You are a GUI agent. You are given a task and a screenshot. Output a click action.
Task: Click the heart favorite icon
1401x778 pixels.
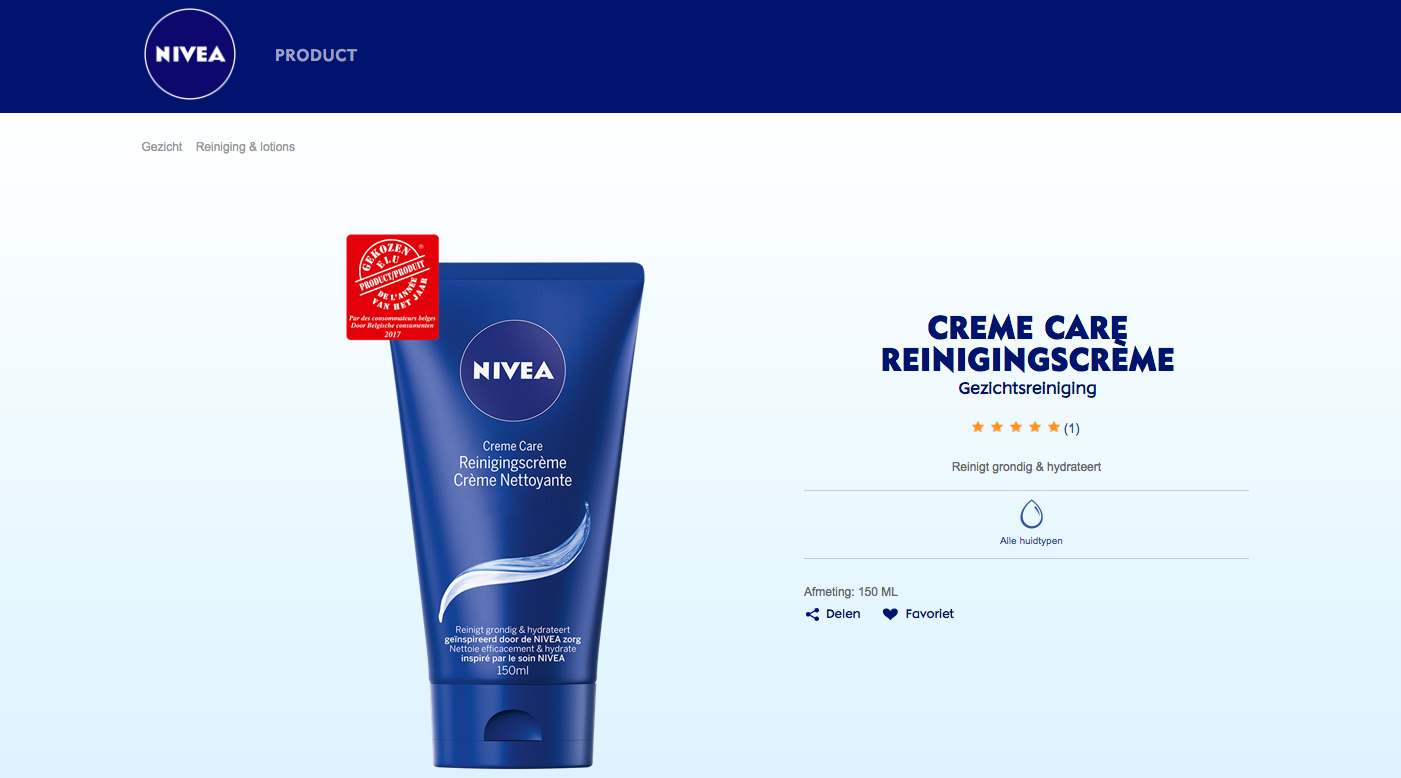[890, 615]
